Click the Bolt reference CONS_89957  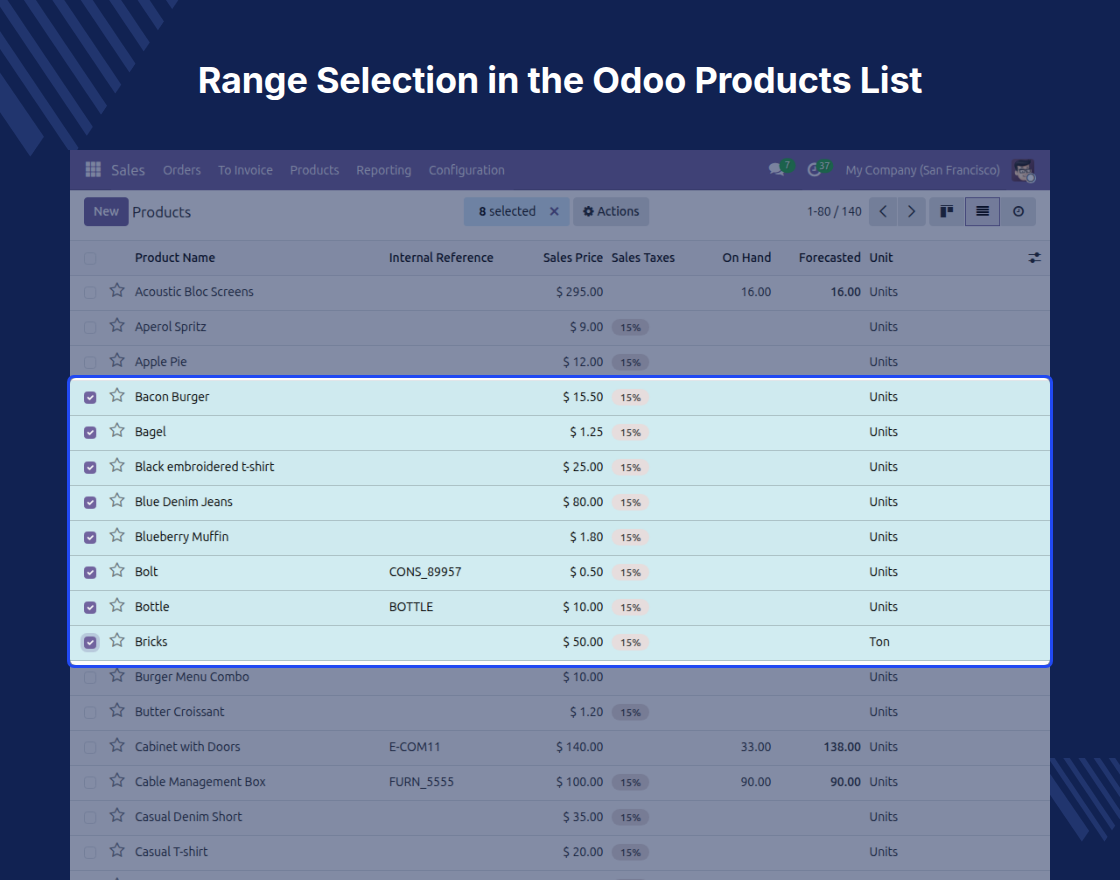pos(425,571)
